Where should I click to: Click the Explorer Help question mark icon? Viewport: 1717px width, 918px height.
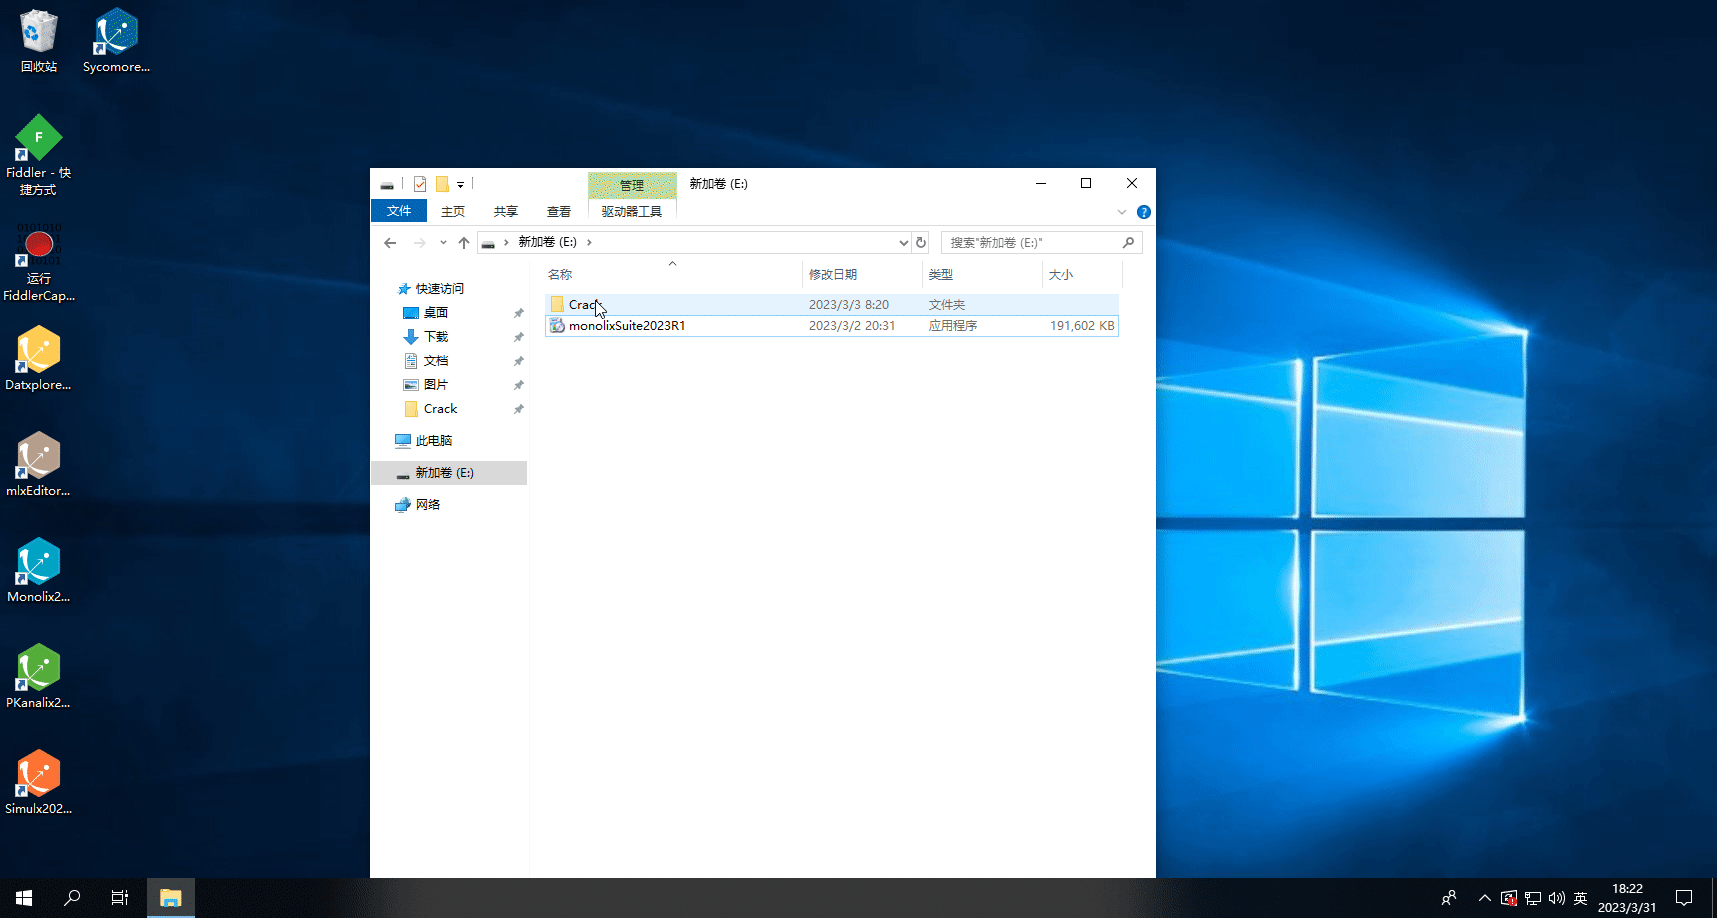(x=1144, y=212)
